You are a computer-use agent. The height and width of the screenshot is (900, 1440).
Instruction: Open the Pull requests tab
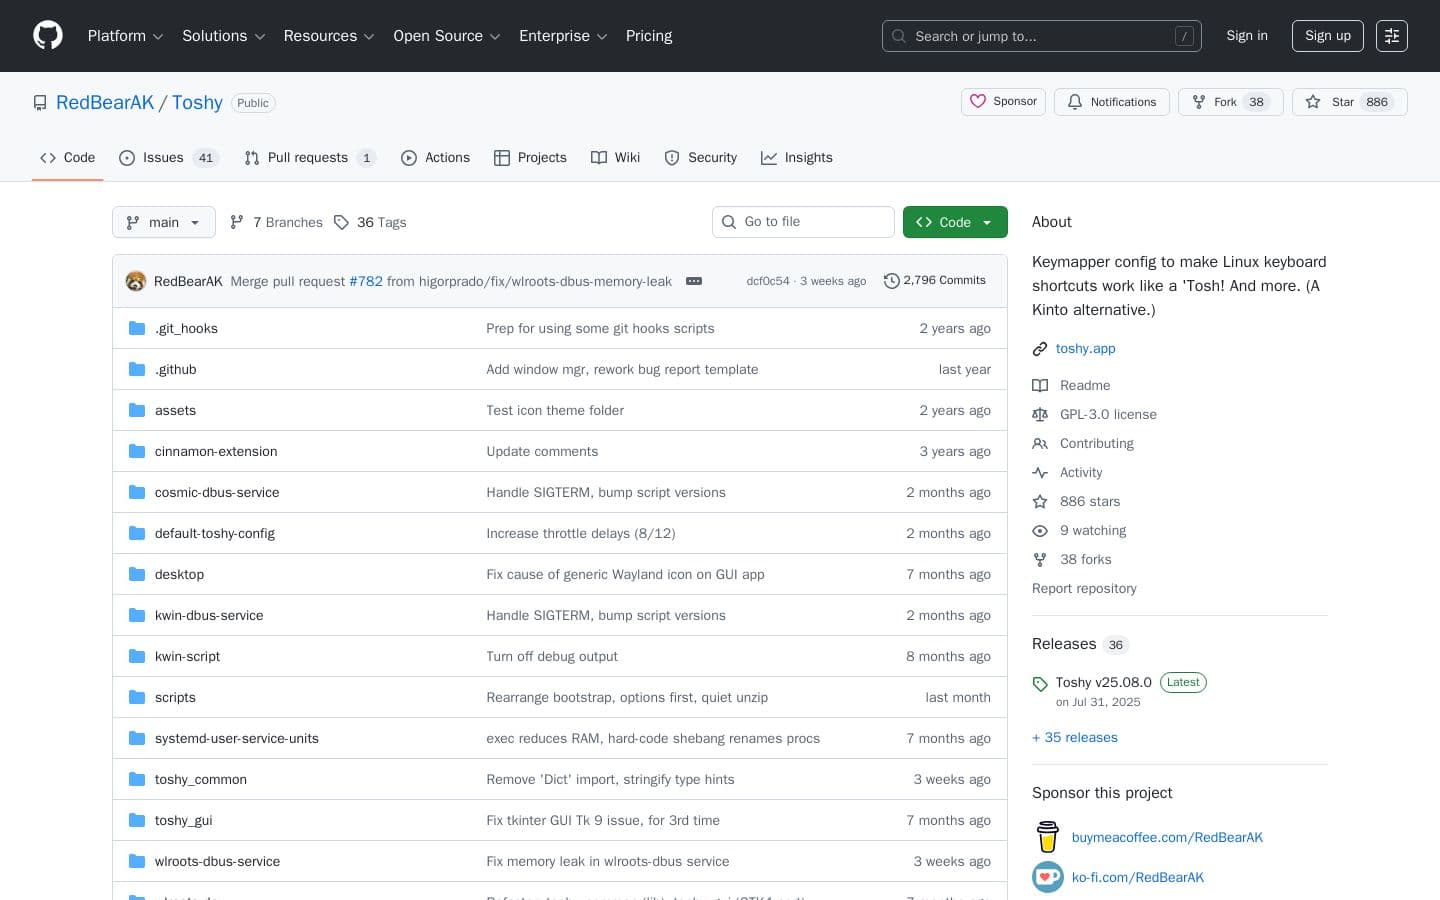click(309, 157)
